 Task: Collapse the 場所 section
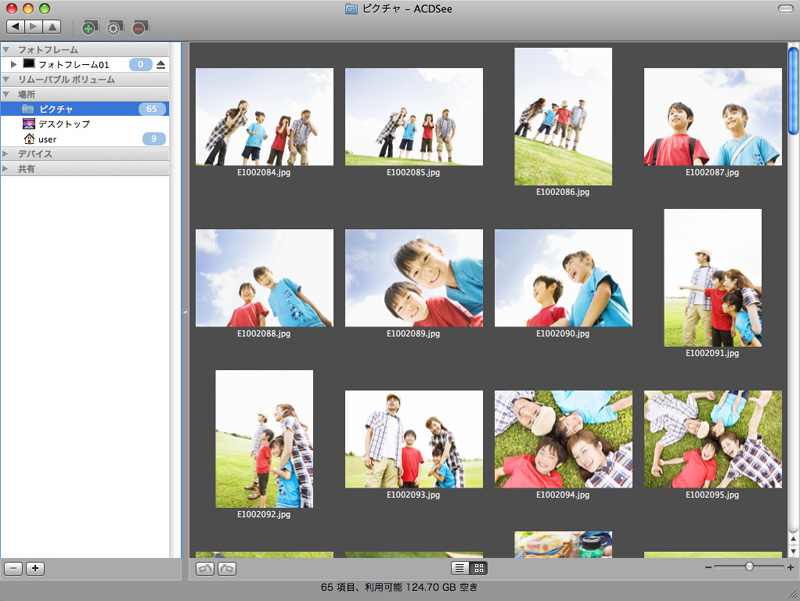[x=6, y=94]
